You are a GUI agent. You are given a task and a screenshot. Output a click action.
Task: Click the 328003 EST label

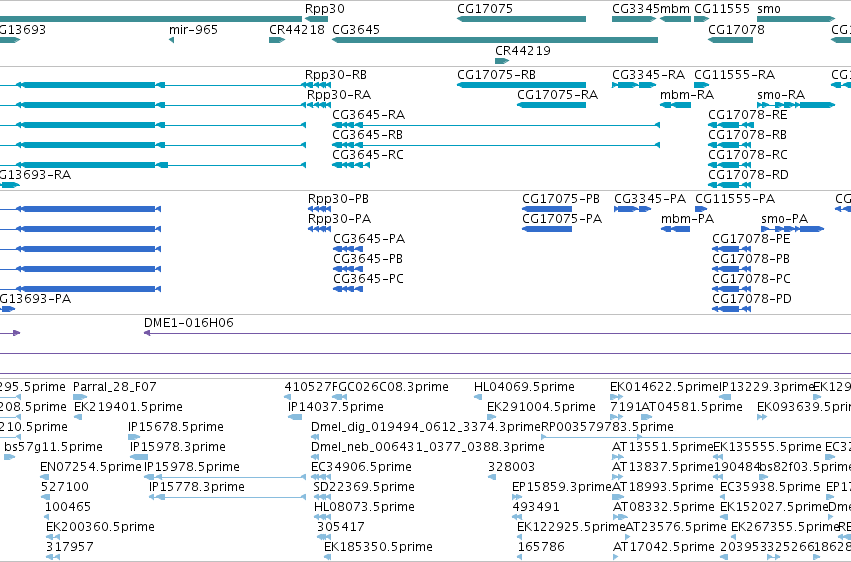[x=511, y=468]
